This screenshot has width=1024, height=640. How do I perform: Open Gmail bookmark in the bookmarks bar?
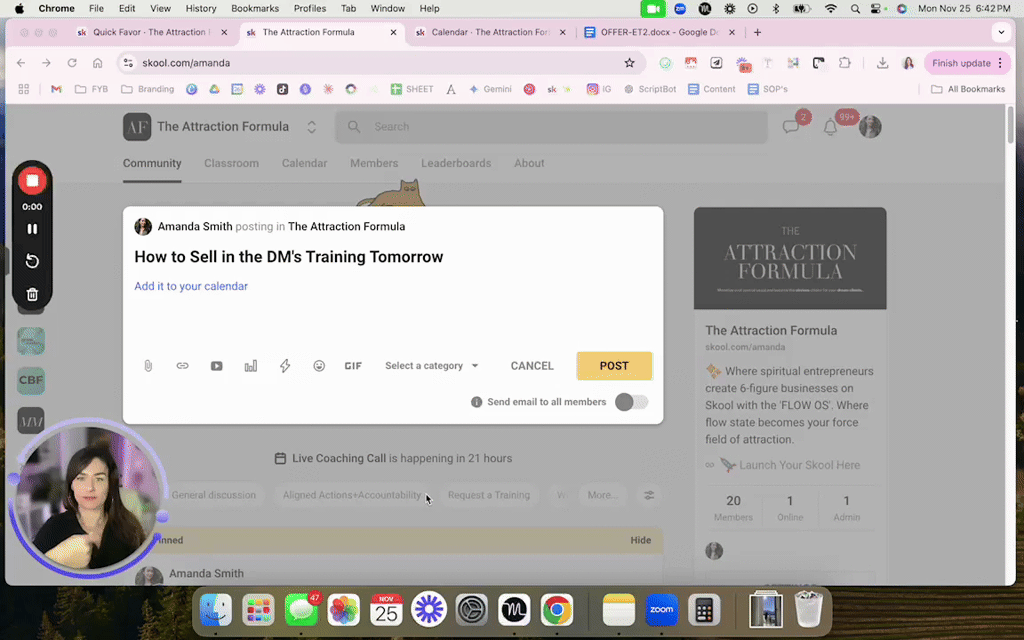click(56, 89)
